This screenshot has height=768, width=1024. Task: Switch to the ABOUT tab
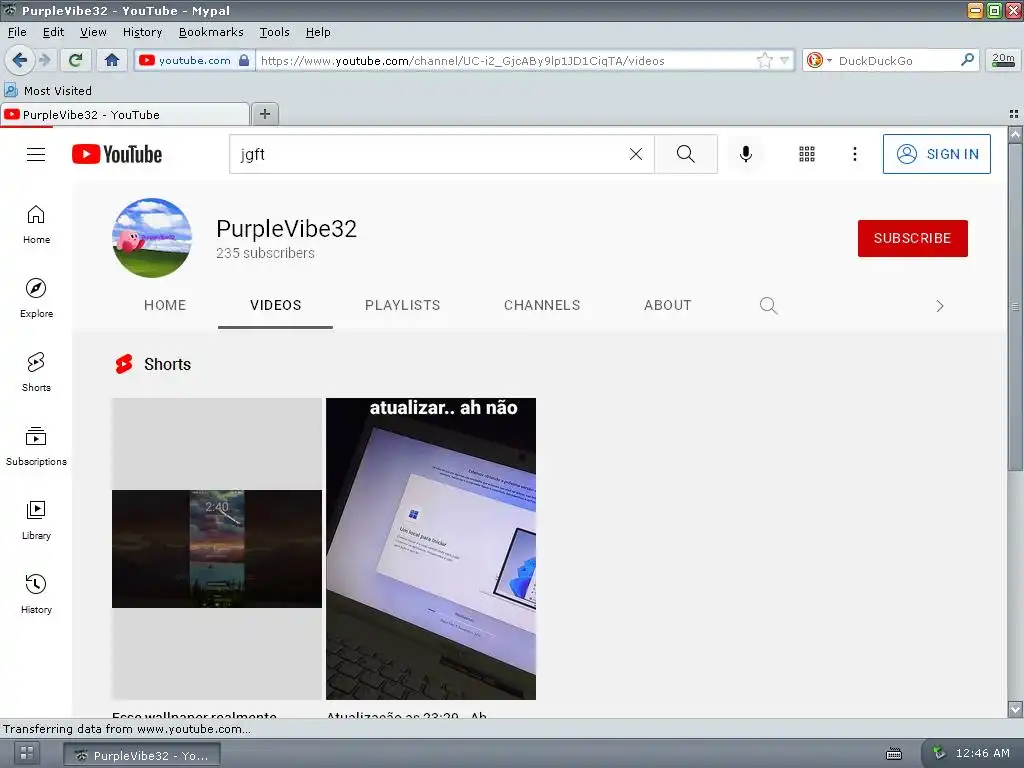[x=667, y=306]
